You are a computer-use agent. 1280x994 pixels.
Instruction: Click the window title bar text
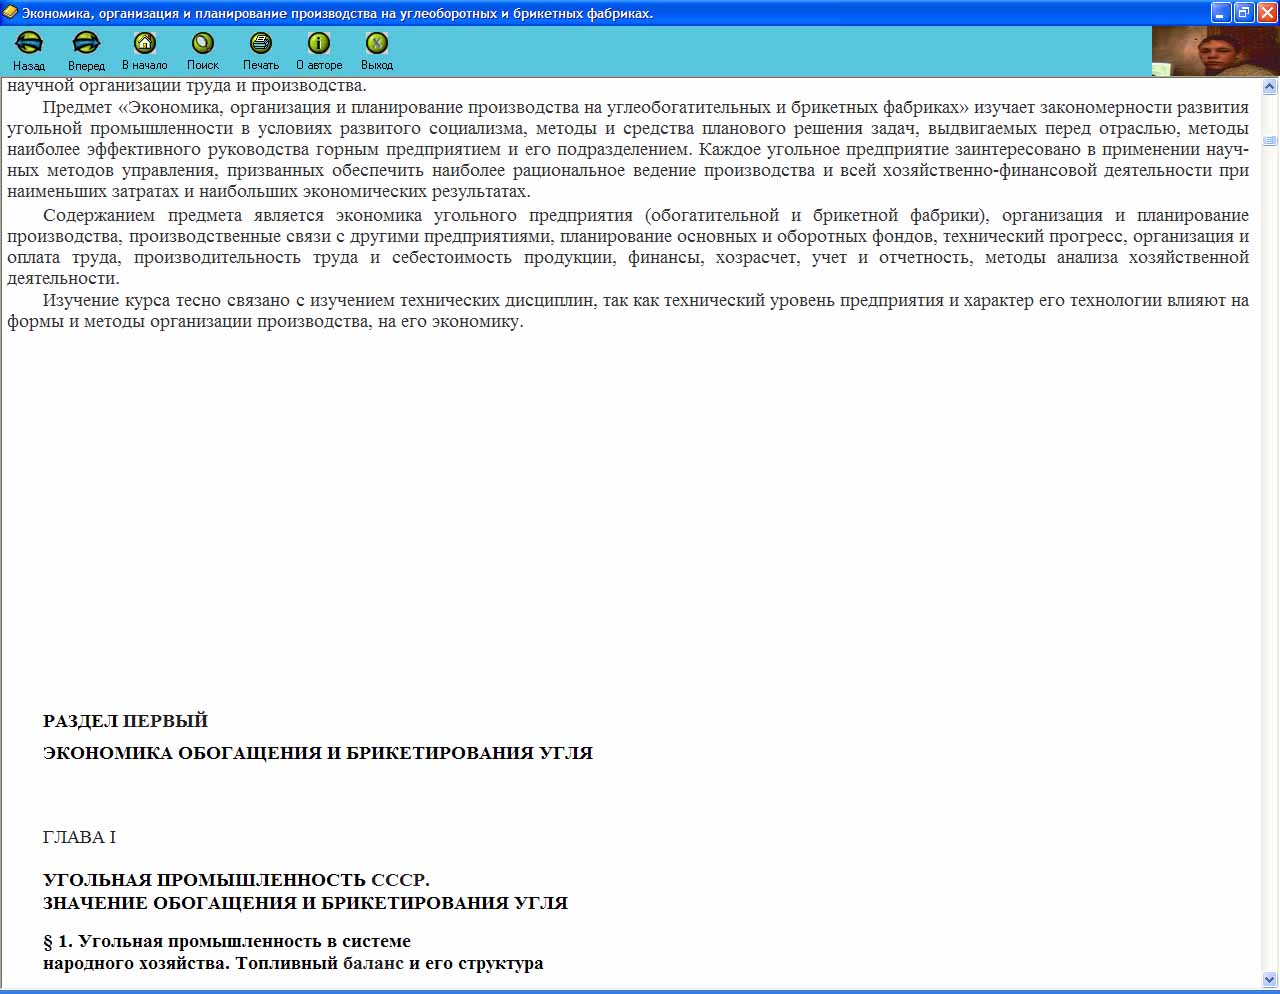click(338, 13)
